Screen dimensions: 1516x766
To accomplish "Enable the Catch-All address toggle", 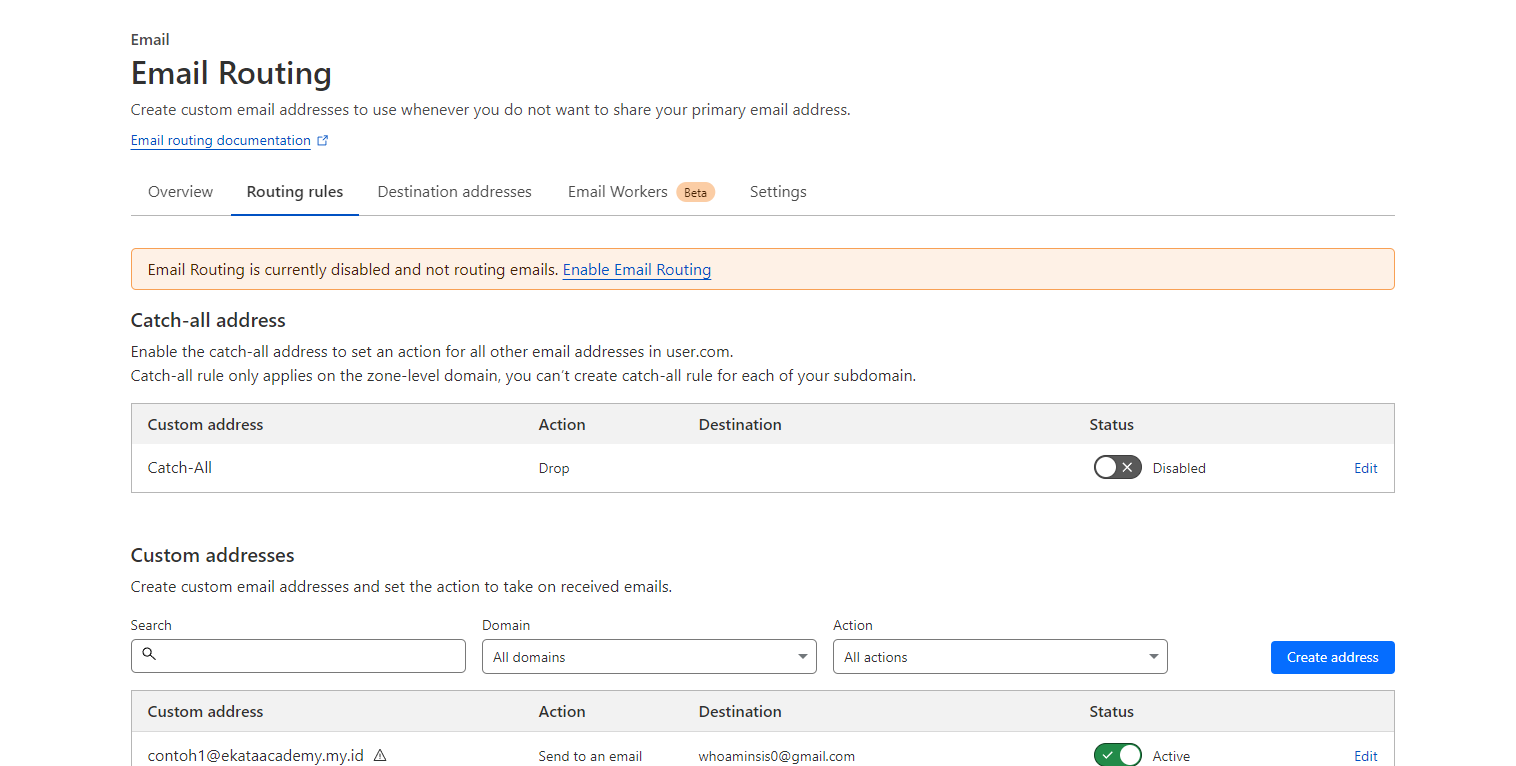I will point(1117,468).
